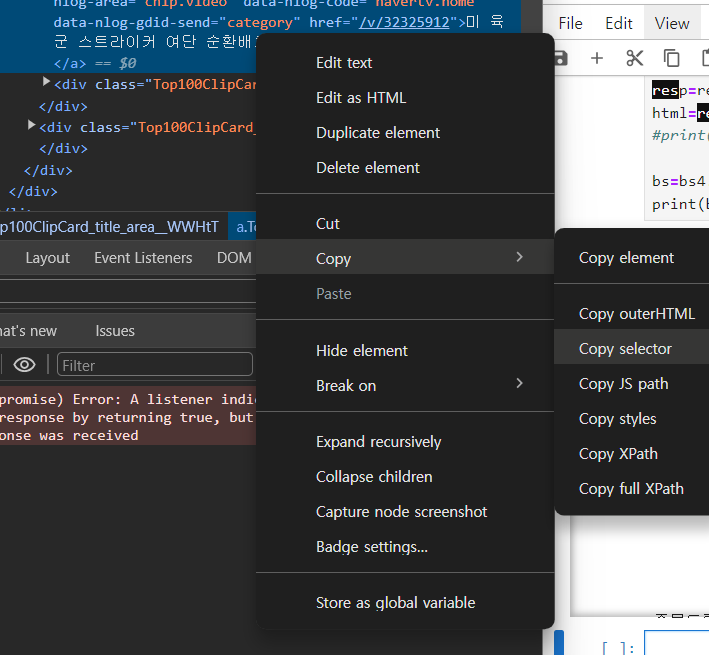Click the console error message row
Viewport: 709px width, 655px height.
[128, 415]
